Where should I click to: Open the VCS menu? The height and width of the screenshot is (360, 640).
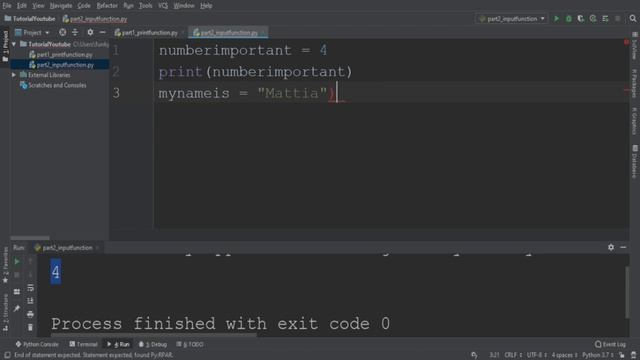pos(163,6)
